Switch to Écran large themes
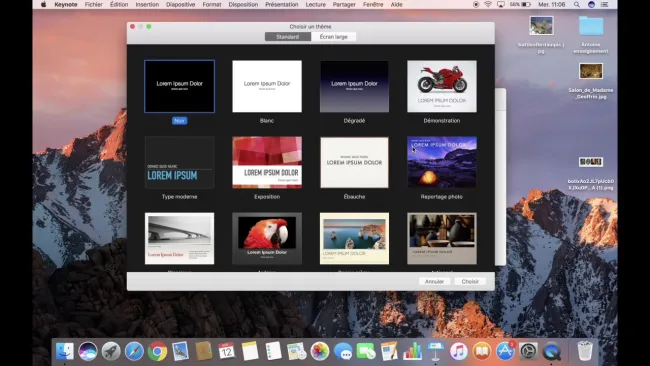This screenshot has height=366, width=650. point(333,37)
